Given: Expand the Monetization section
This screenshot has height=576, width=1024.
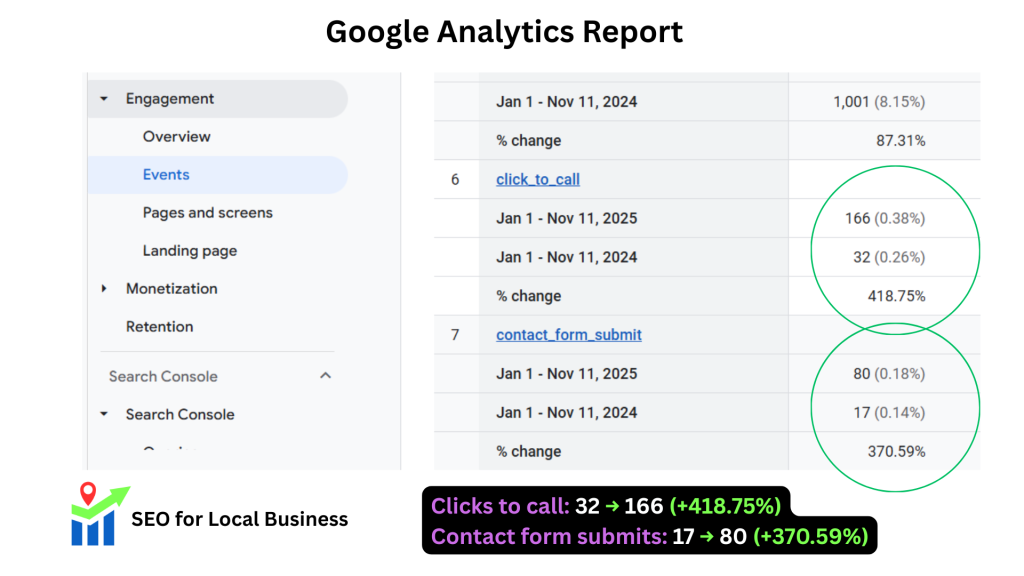Looking at the screenshot, I should (x=105, y=288).
